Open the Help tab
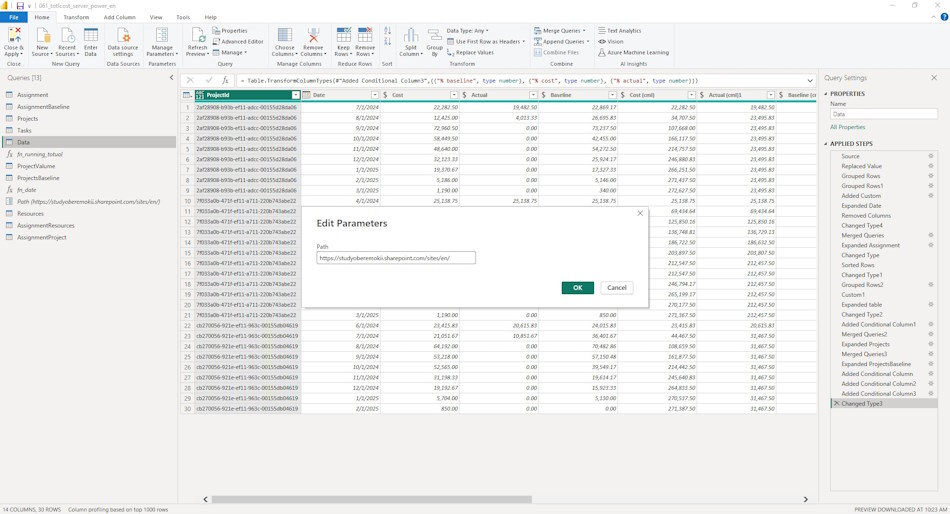 (210, 18)
